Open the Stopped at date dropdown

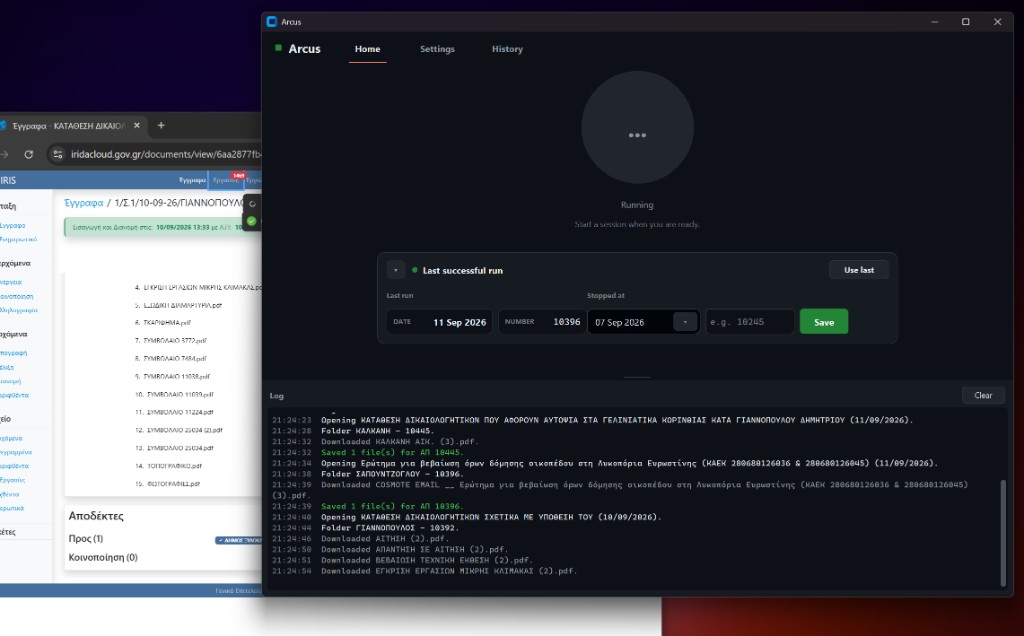click(685, 322)
